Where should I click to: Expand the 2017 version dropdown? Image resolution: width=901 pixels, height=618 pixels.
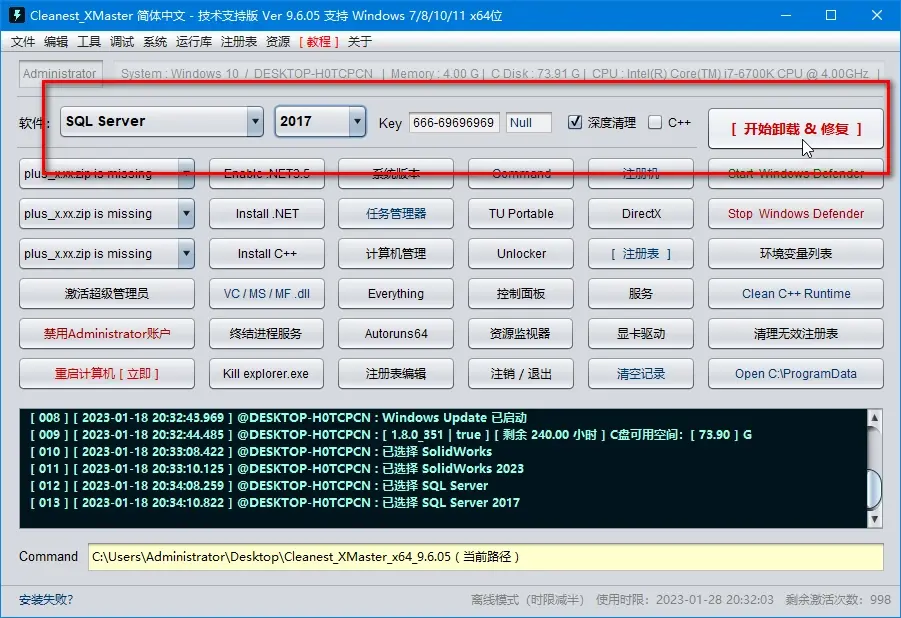coord(357,121)
